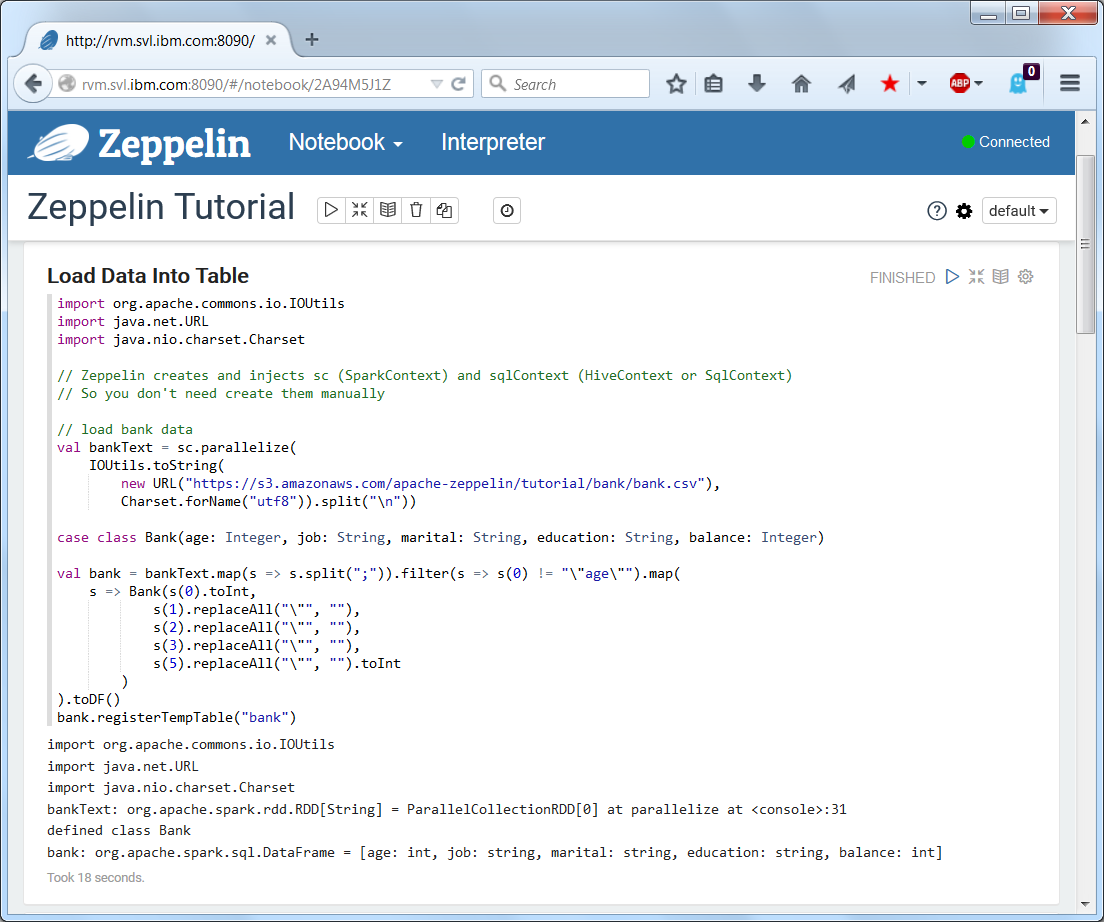The image size is (1104, 922).
Task: Click the browser Search input field
Action: coord(565,84)
